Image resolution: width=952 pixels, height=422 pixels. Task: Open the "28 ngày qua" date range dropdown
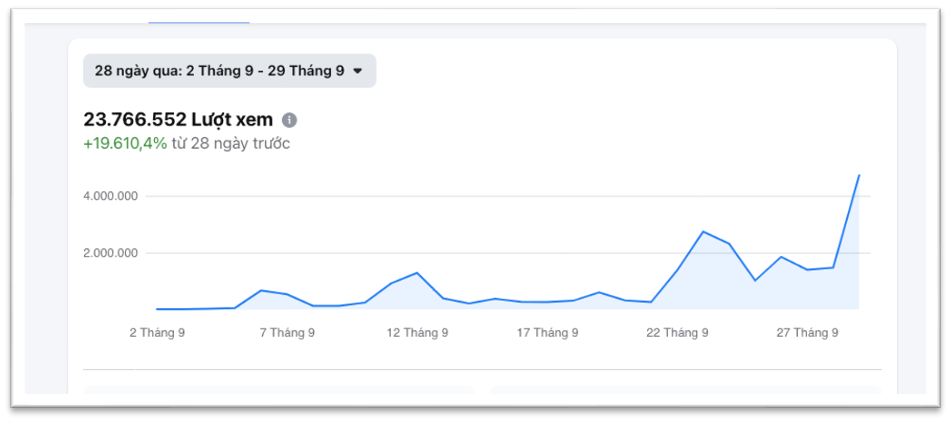(x=229, y=71)
